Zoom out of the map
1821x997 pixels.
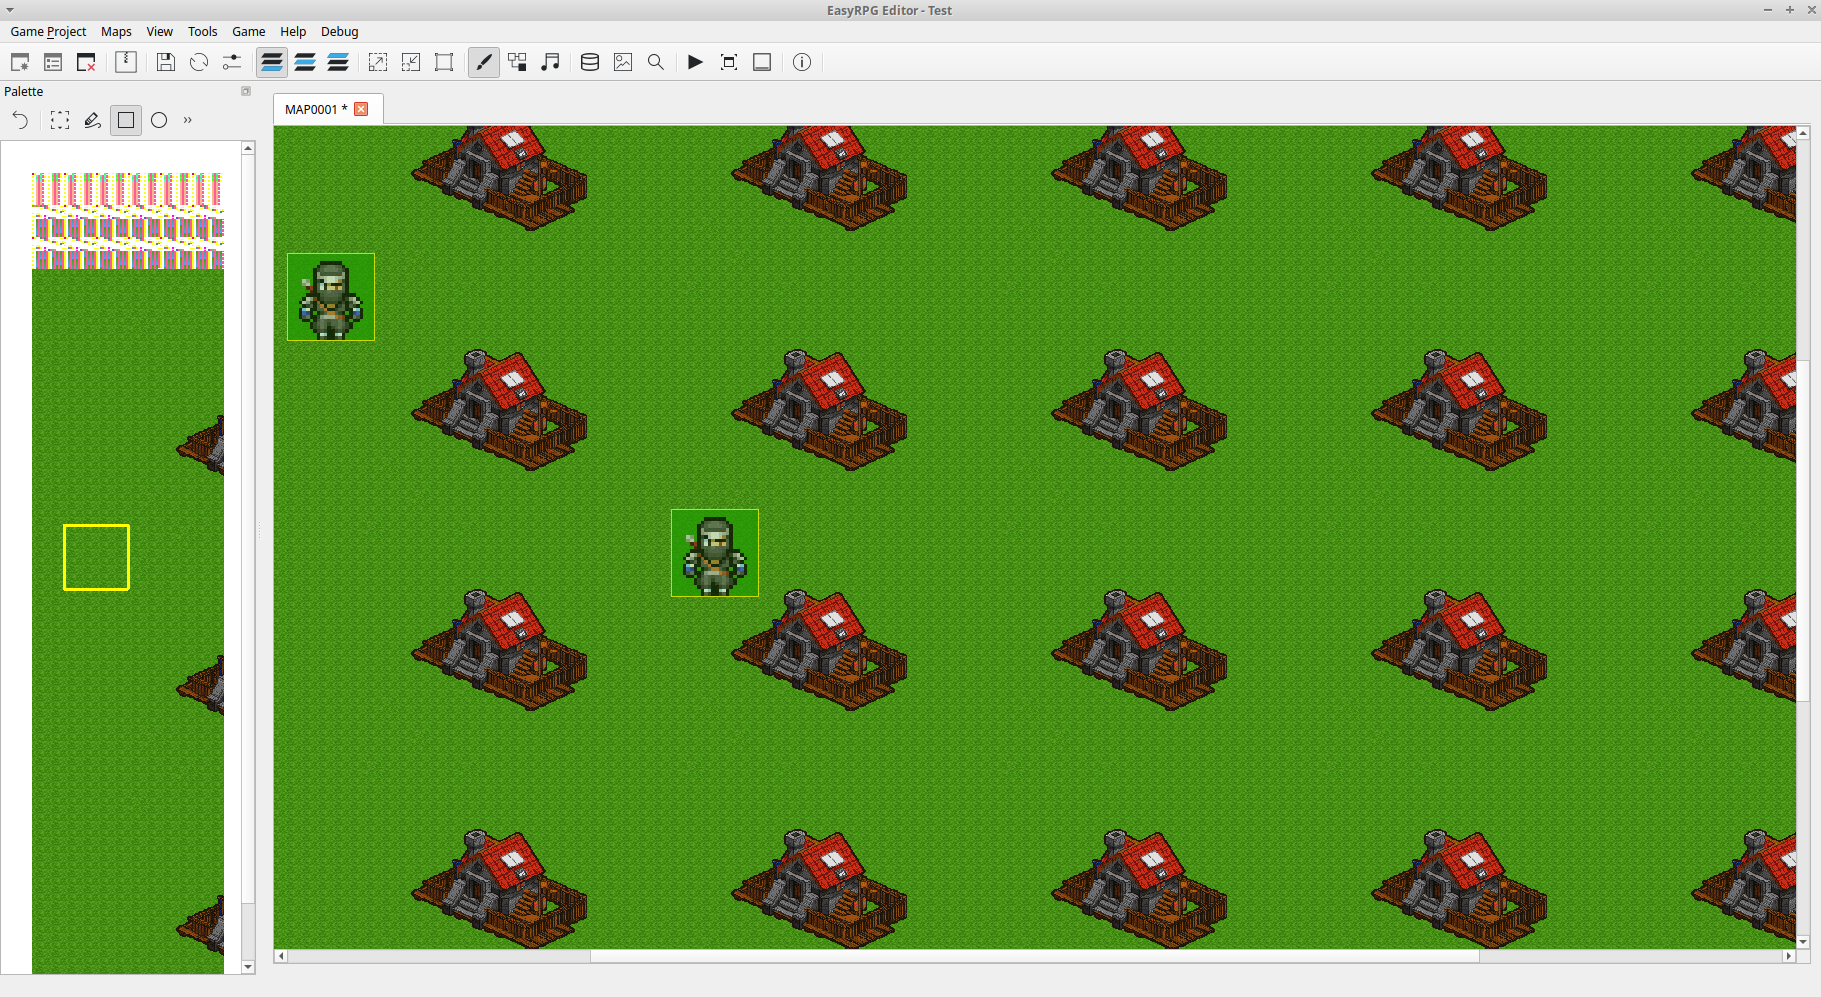(411, 62)
